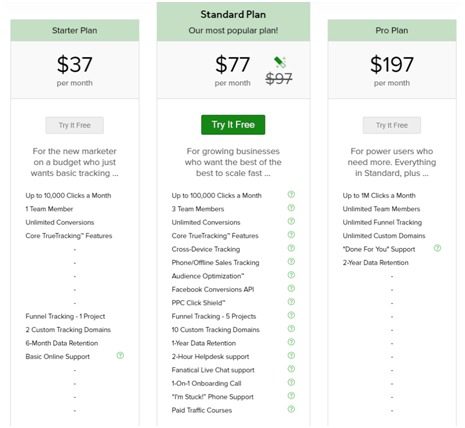Click help icon for Cross-Device Tracking
Viewport: 465px width, 428px height.
tap(291, 248)
